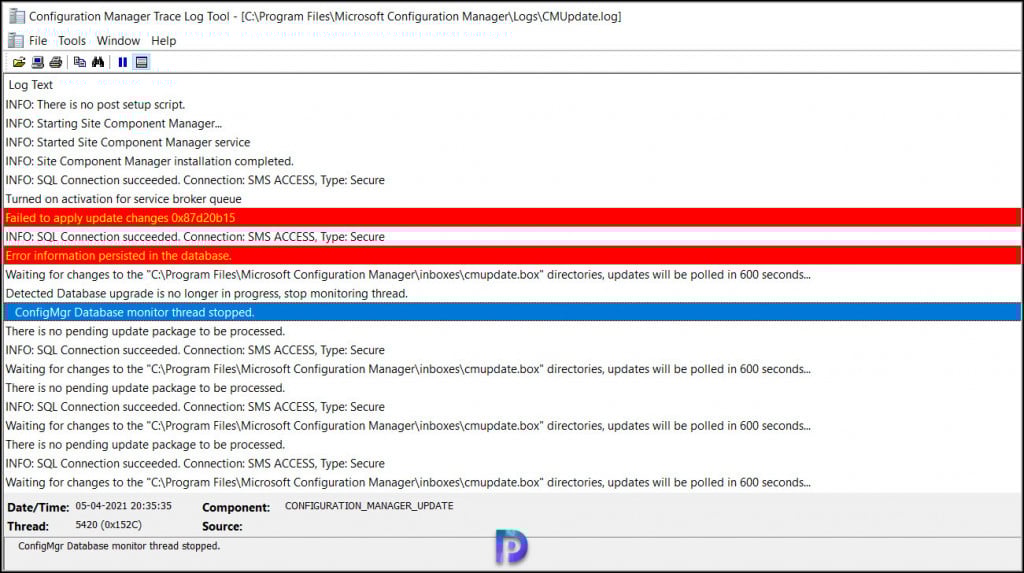Select 'Detected Database upgrade is no longer in progress' line
Viewport: 1024px width, 573px height.
click(x=512, y=293)
